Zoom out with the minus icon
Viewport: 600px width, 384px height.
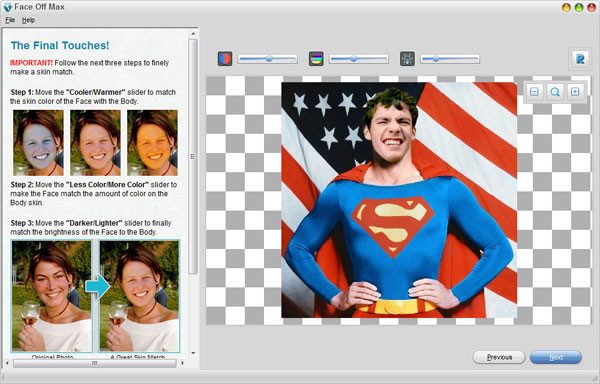[534, 92]
